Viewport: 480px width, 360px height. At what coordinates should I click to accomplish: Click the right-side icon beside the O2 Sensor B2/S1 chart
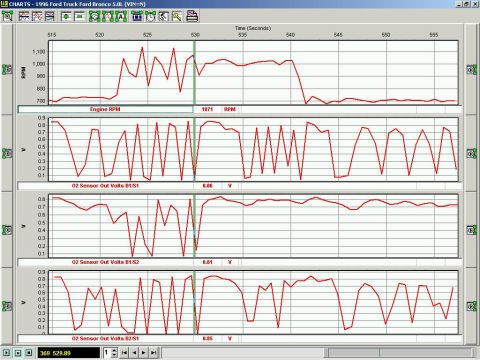point(471,306)
